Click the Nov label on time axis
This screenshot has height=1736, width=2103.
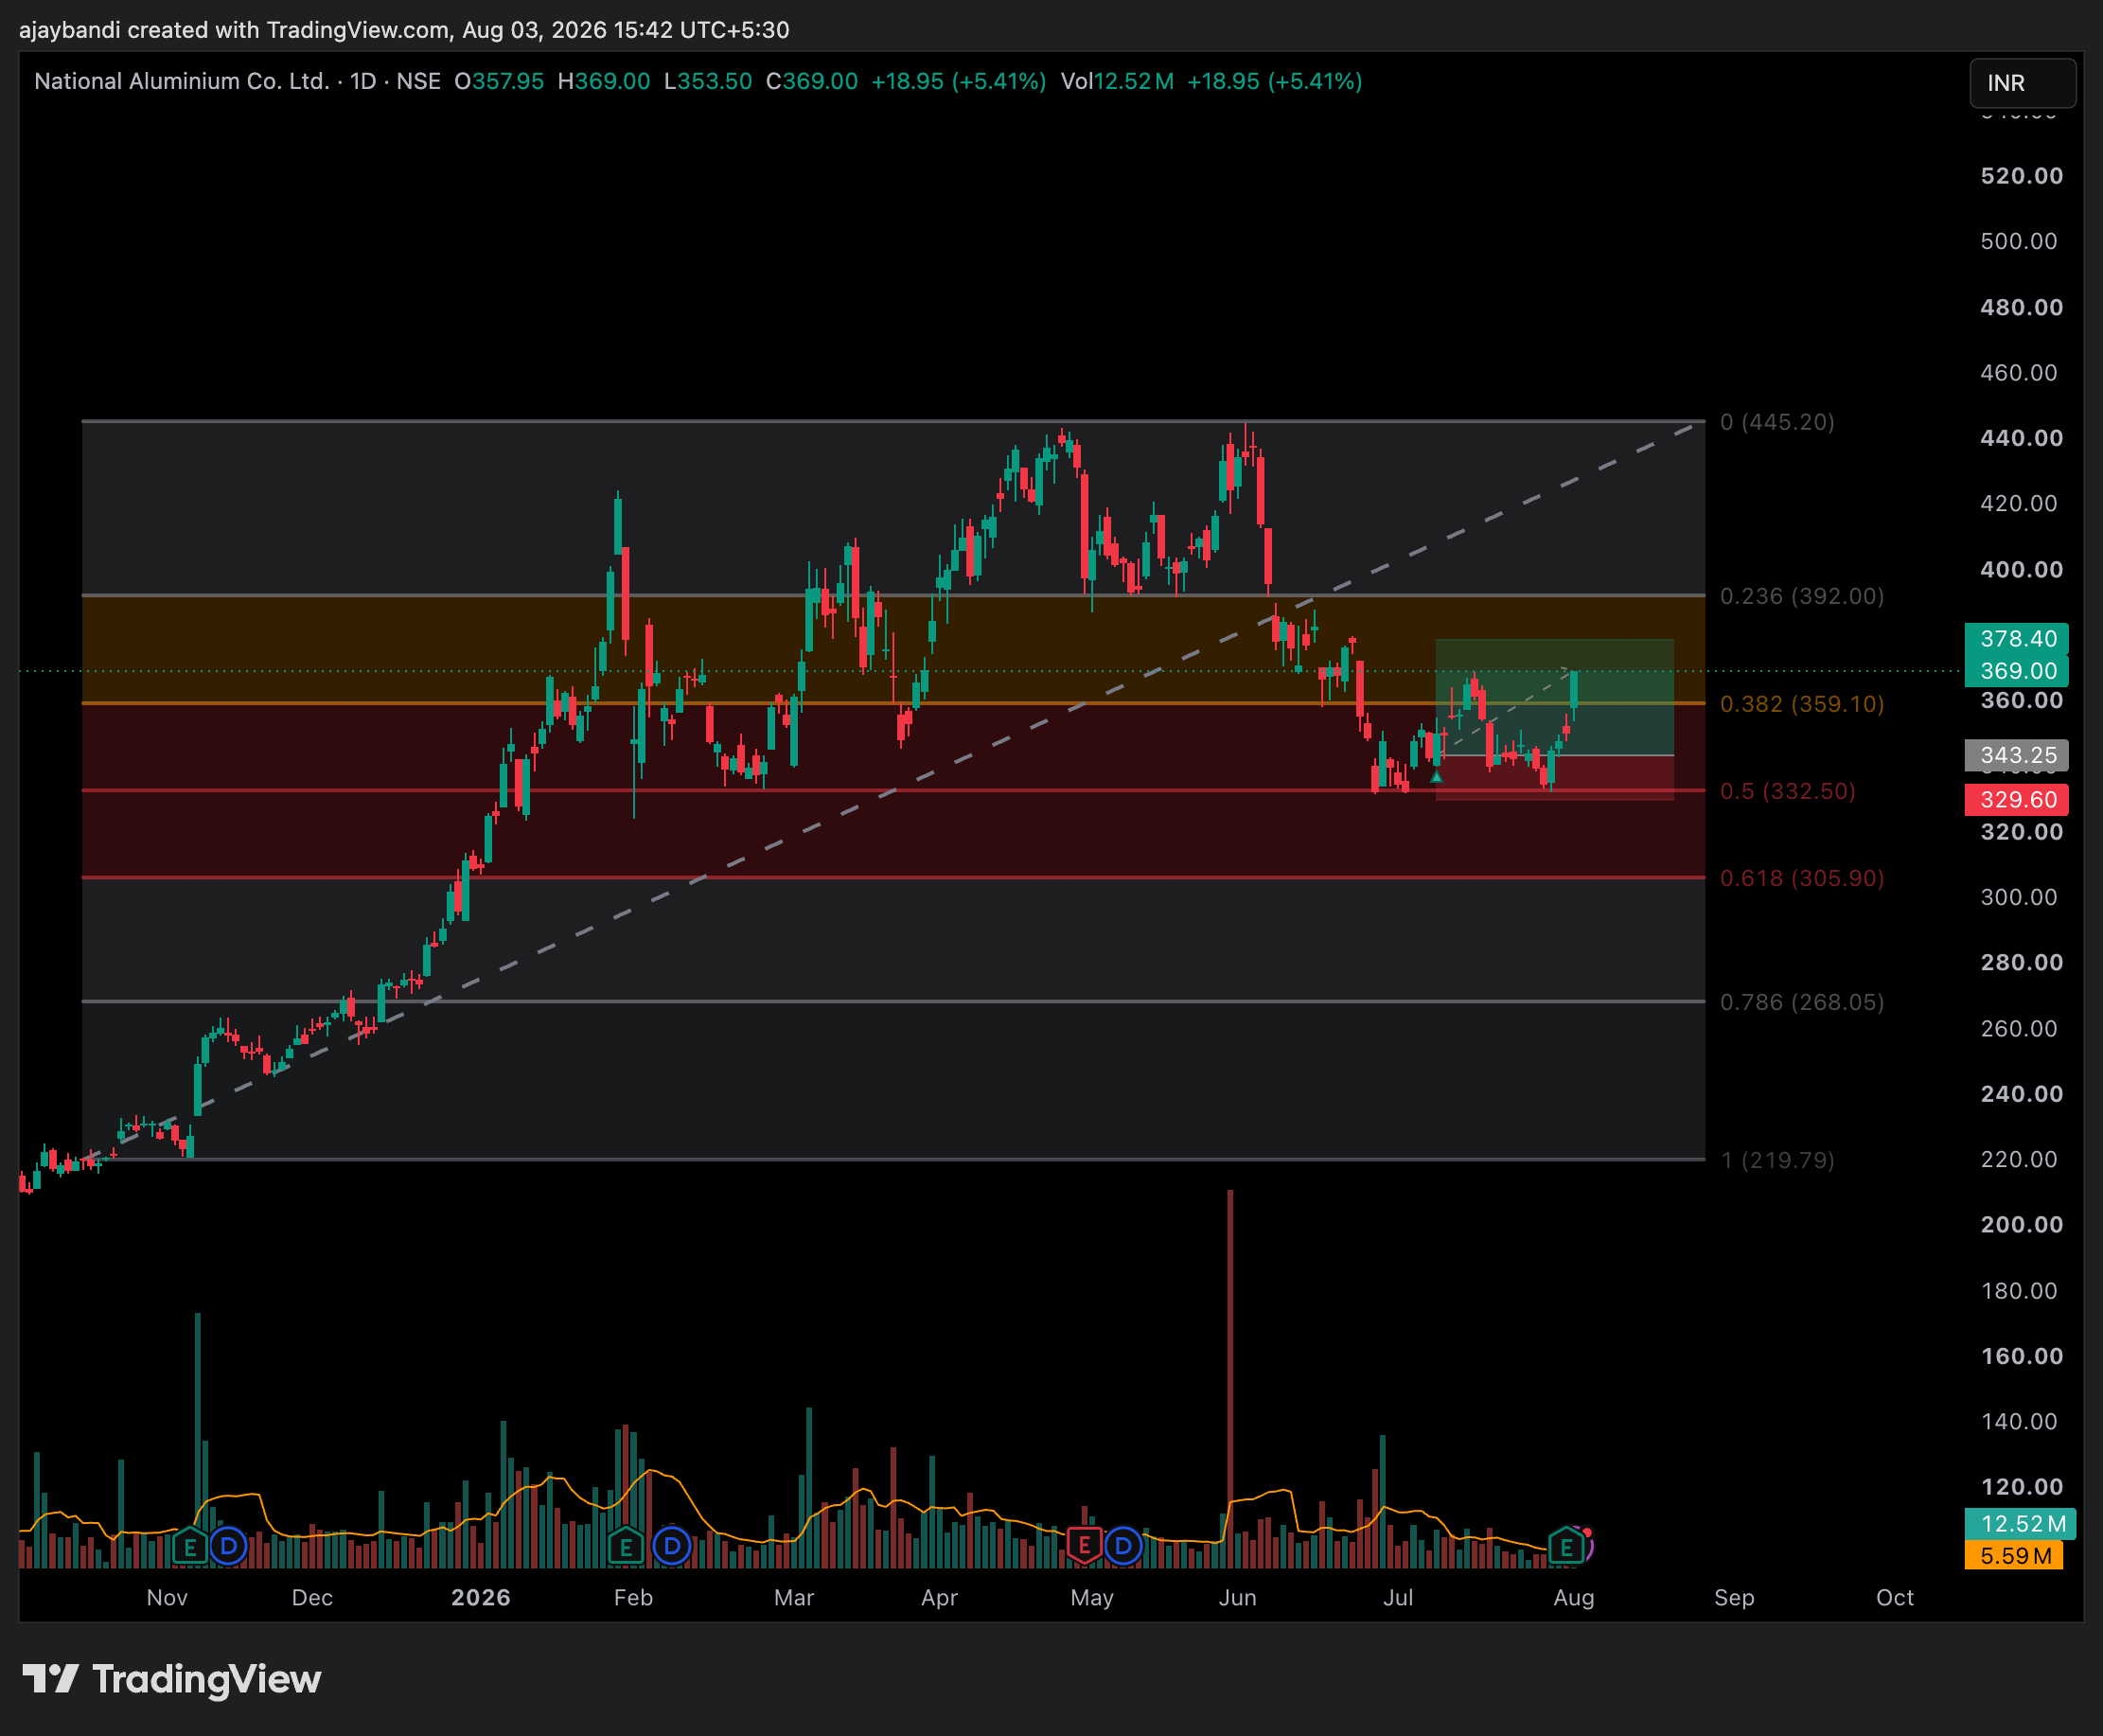point(167,1597)
